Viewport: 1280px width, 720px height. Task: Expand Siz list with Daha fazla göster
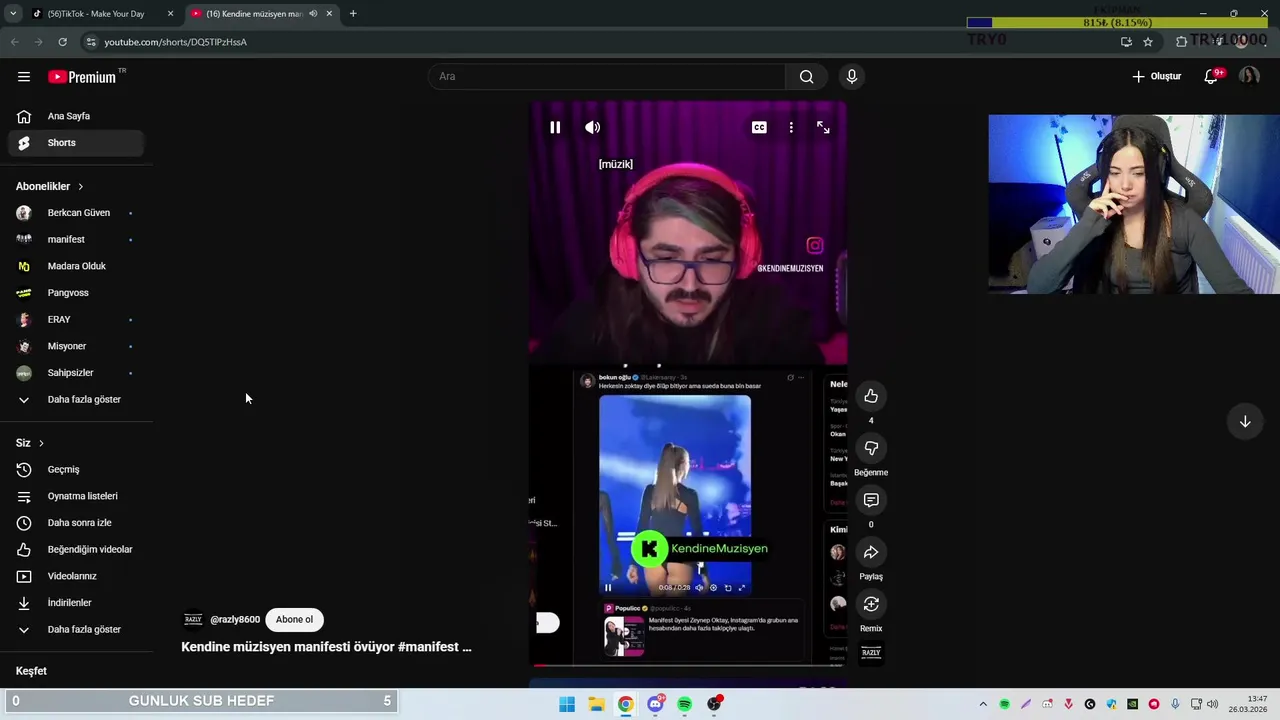pos(76,629)
